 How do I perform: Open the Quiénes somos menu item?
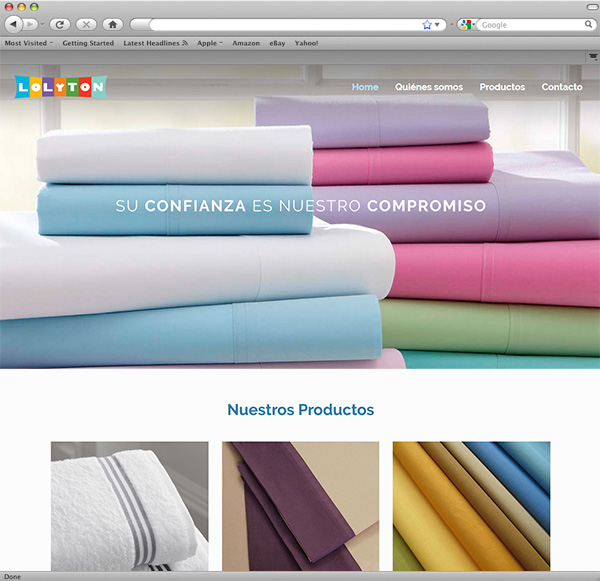pos(429,87)
